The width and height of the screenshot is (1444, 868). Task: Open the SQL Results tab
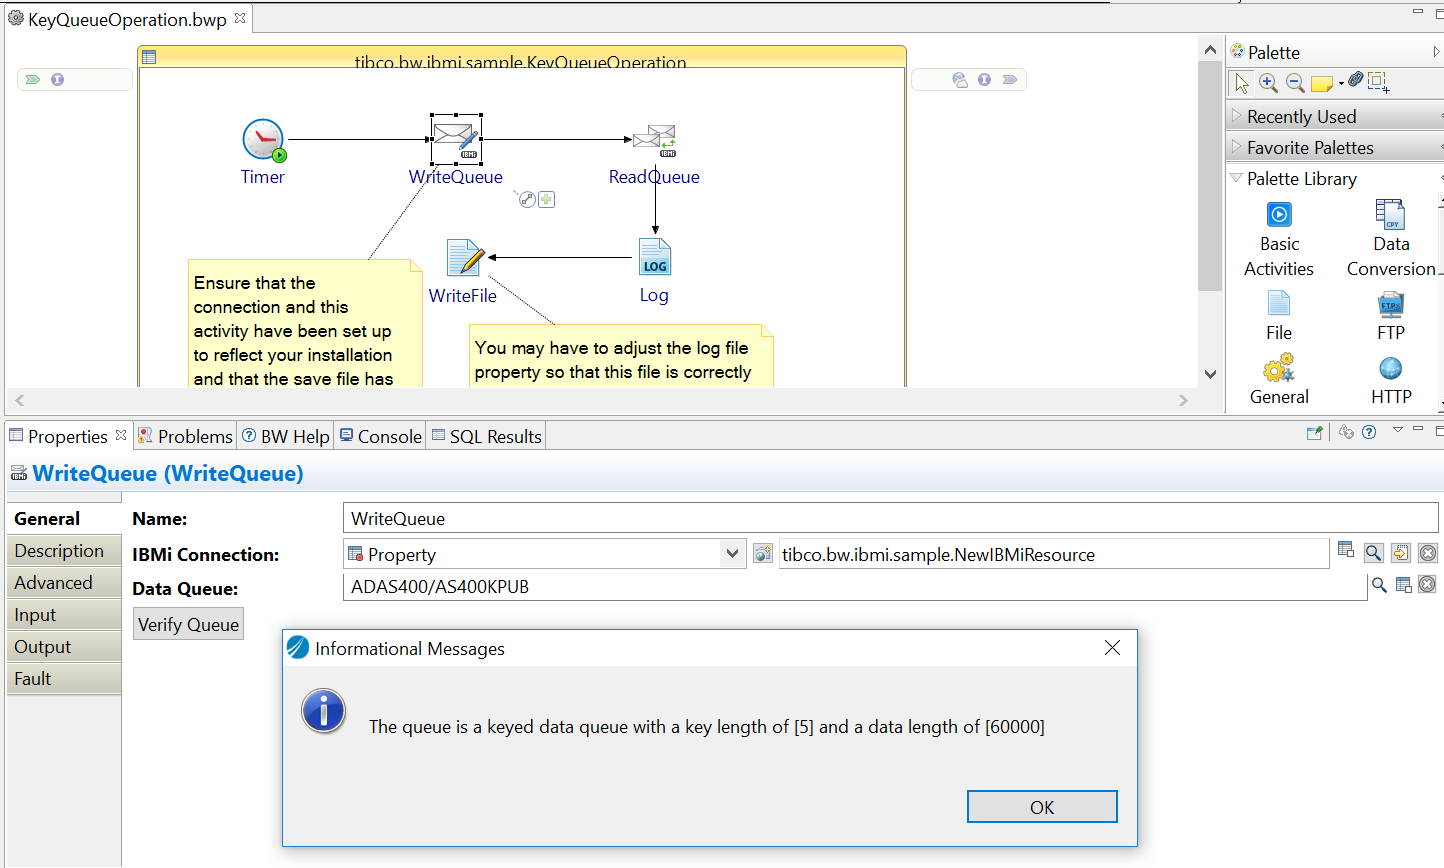point(487,436)
